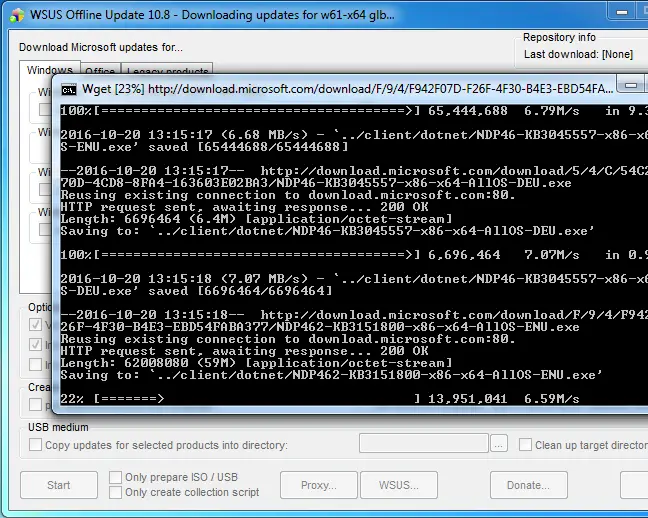Click the 'USB medium' group label
Screen dimensions: 648x518
tap(58, 427)
